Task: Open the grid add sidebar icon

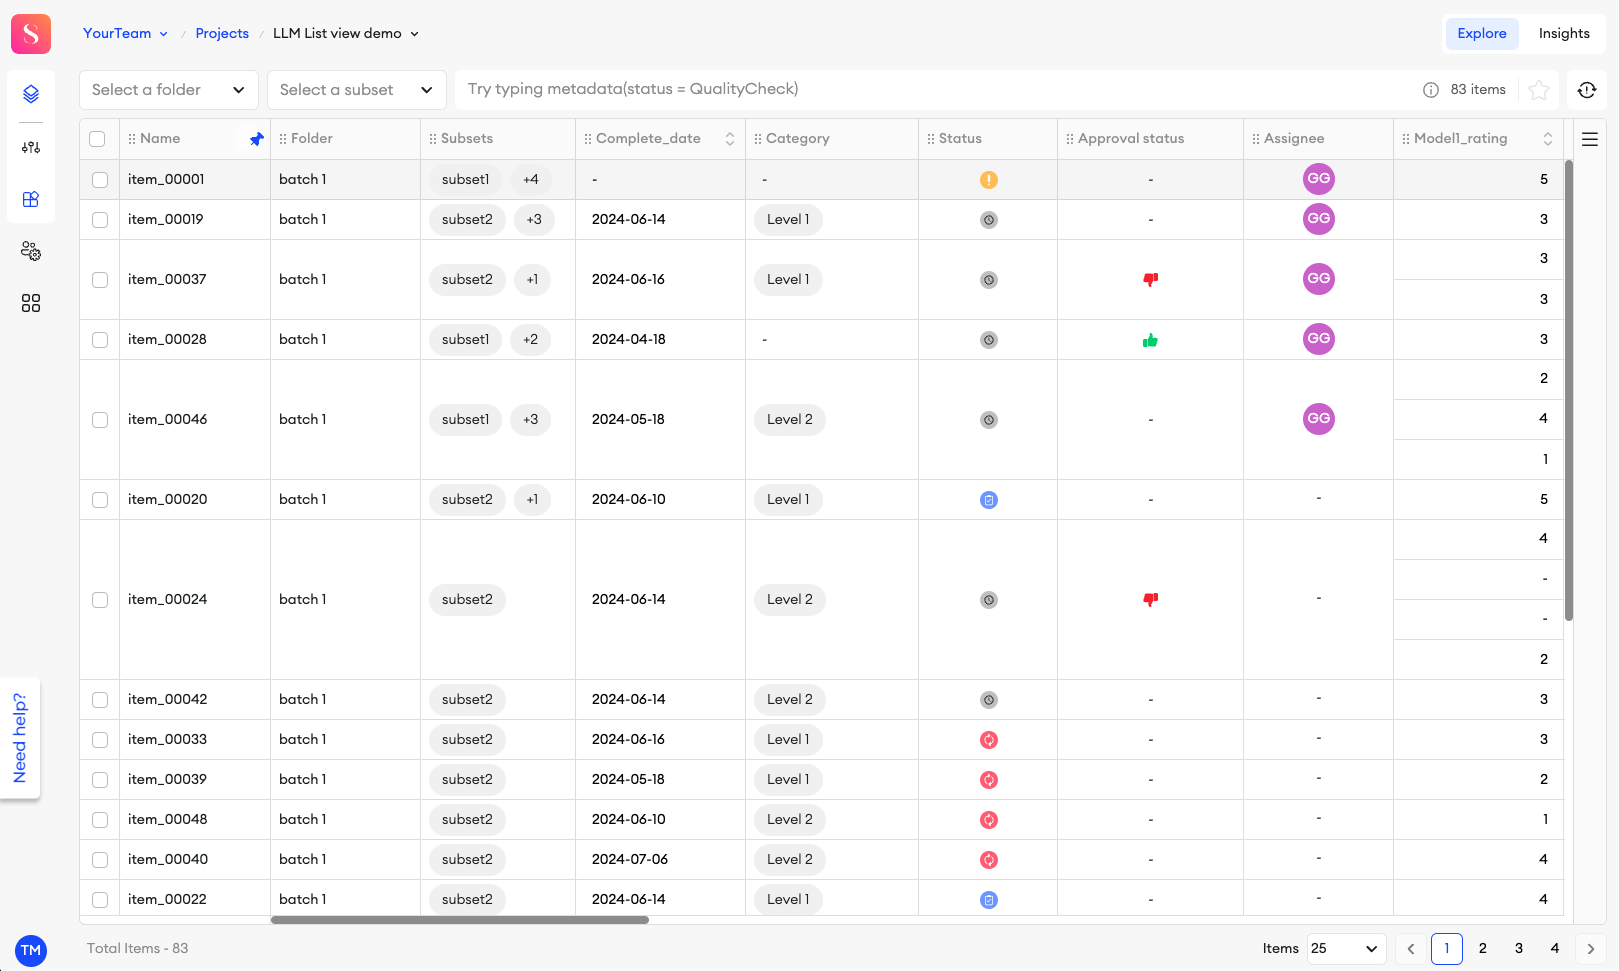Action: point(31,199)
